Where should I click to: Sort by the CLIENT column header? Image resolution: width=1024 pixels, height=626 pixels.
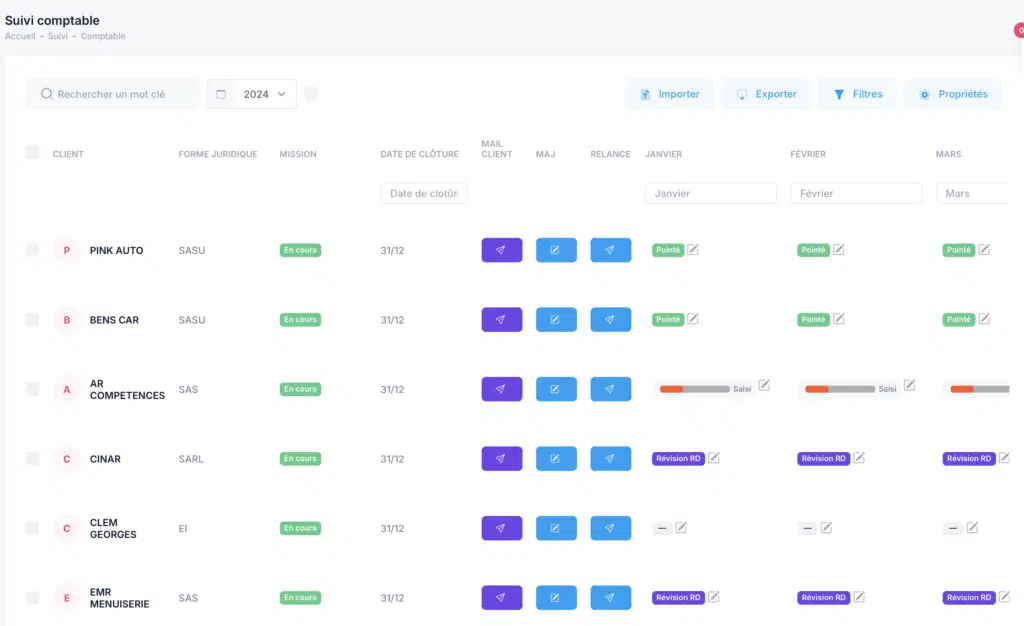[68, 154]
